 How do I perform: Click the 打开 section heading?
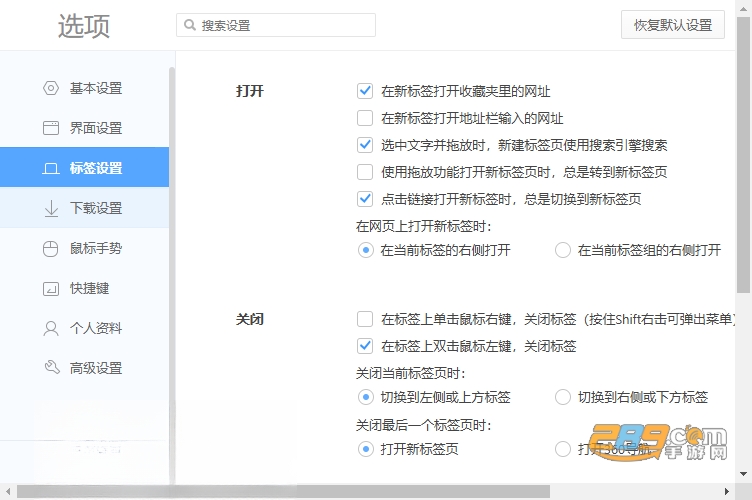pyautogui.click(x=250, y=91)
